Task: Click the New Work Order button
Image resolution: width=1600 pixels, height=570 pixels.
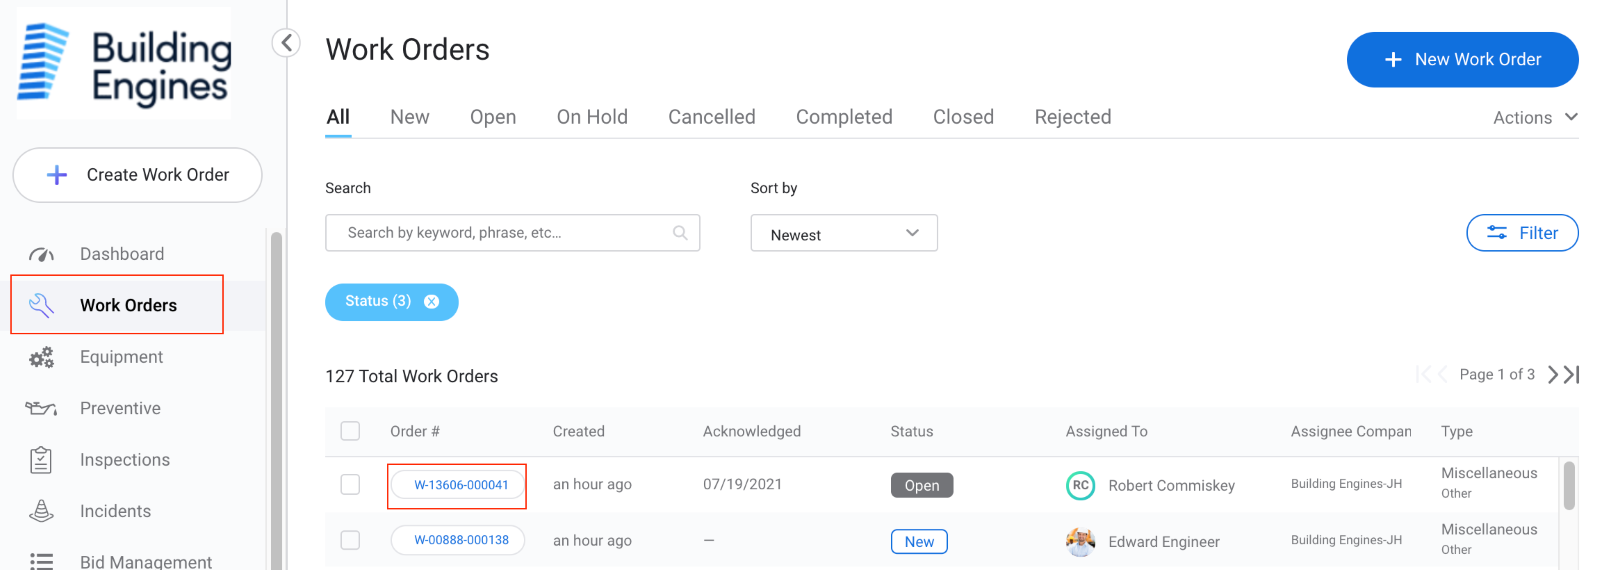Action: pyautogui.click(x=1462, y=60)
